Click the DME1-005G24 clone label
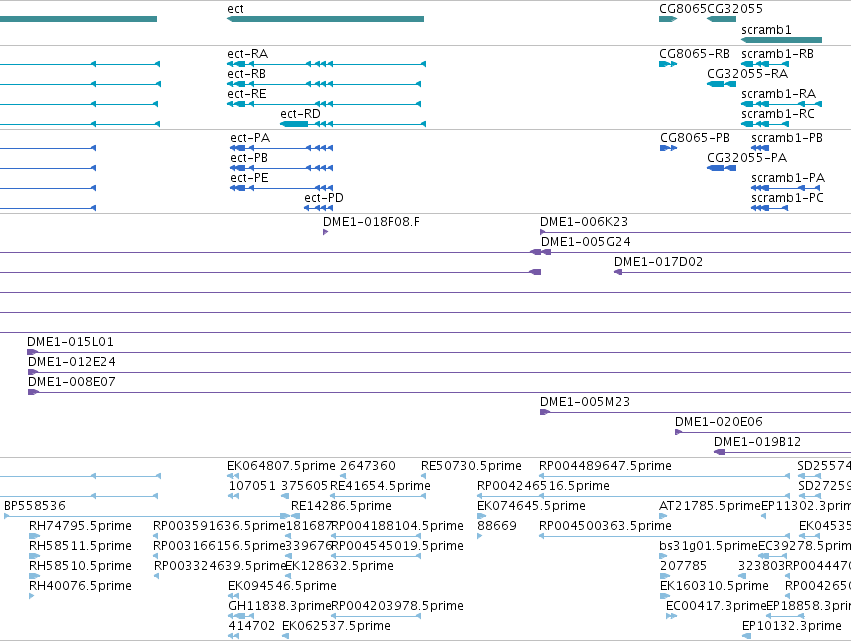This screenshot has height=641, width=851. tap(586, 242)
